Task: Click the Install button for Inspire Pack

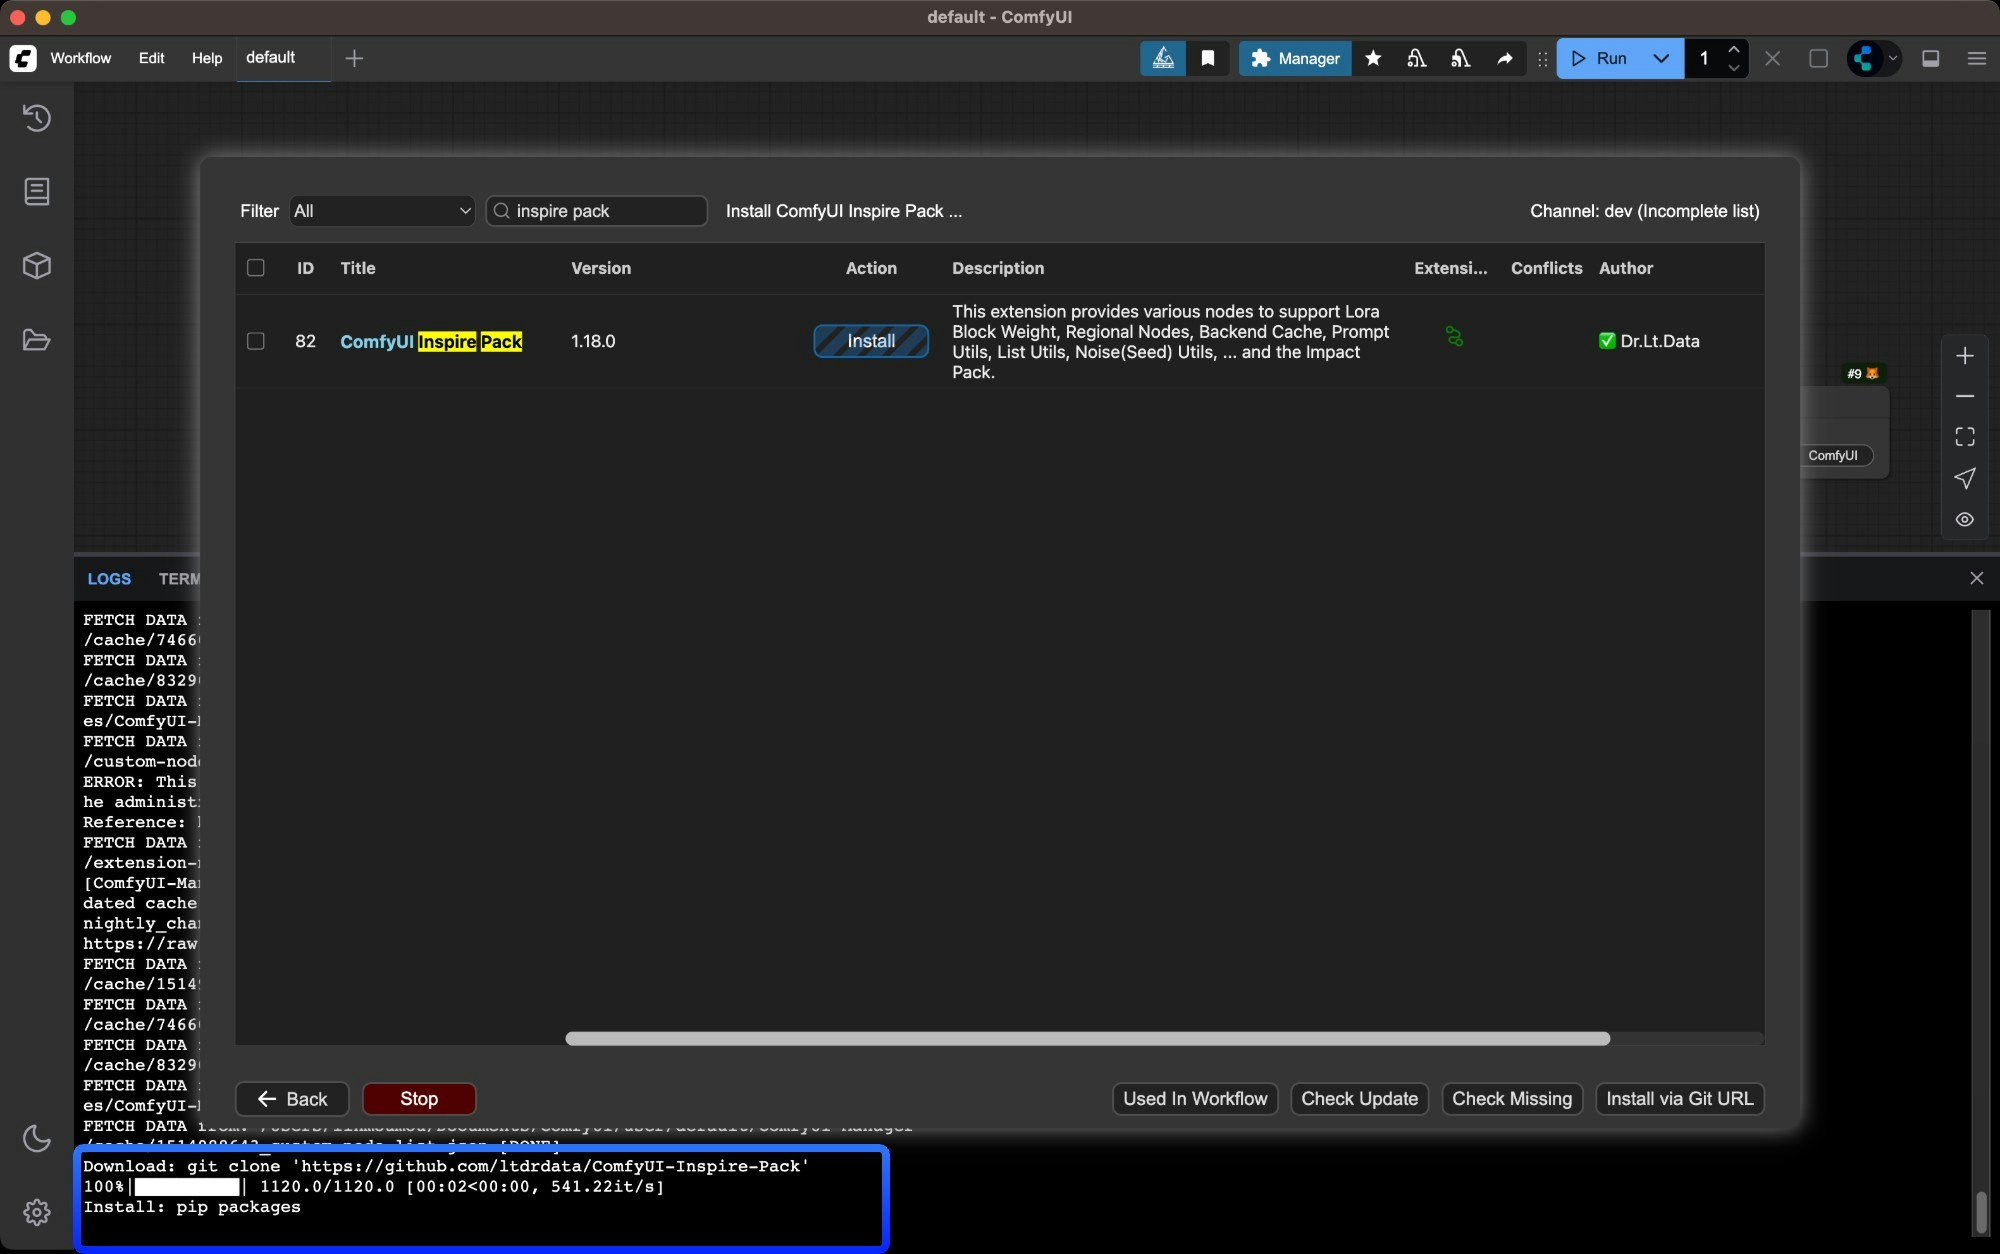Action: [871, 341]
